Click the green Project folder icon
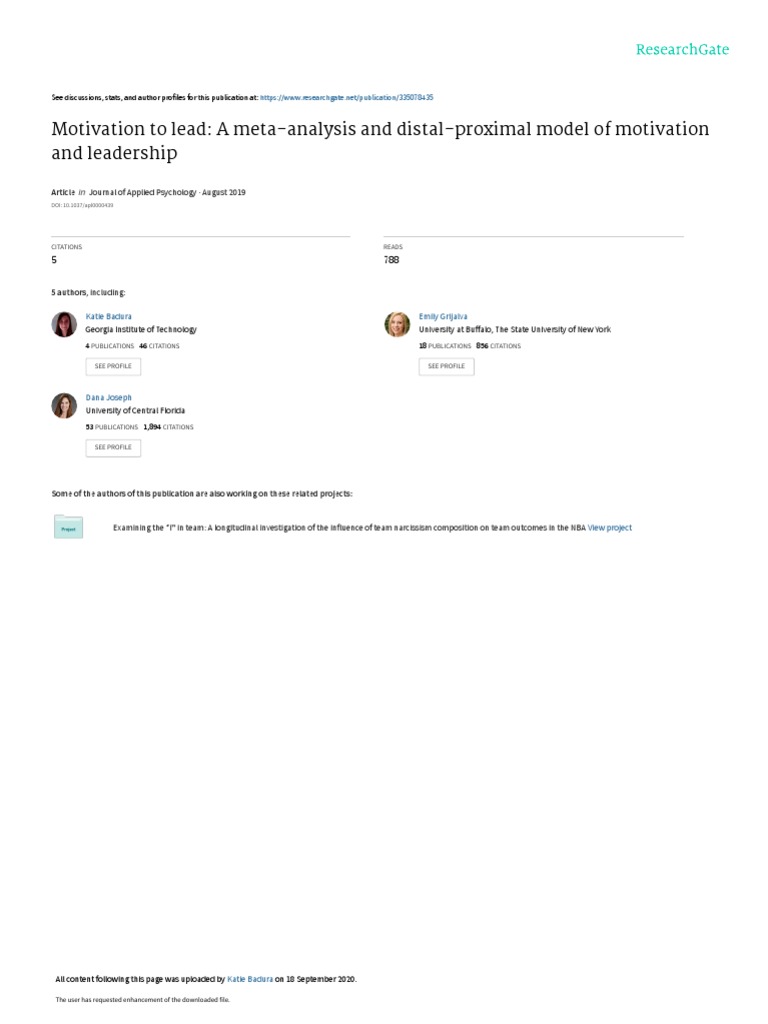768x1024 pixels. (x=69, y=527)
